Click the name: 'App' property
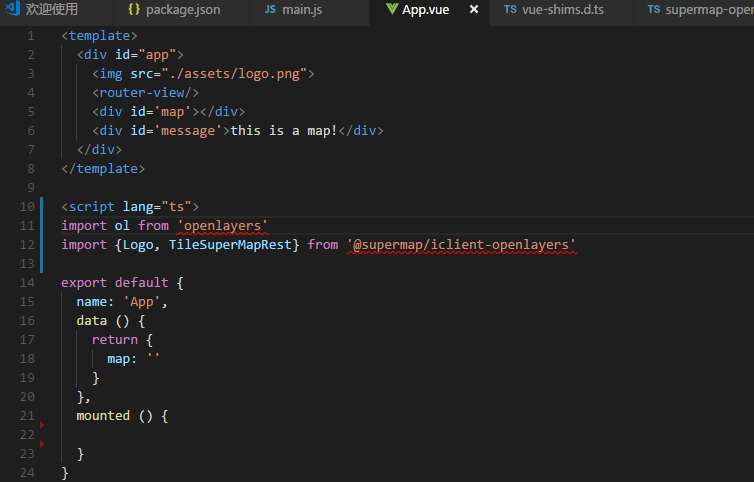 tap(122, 302)
